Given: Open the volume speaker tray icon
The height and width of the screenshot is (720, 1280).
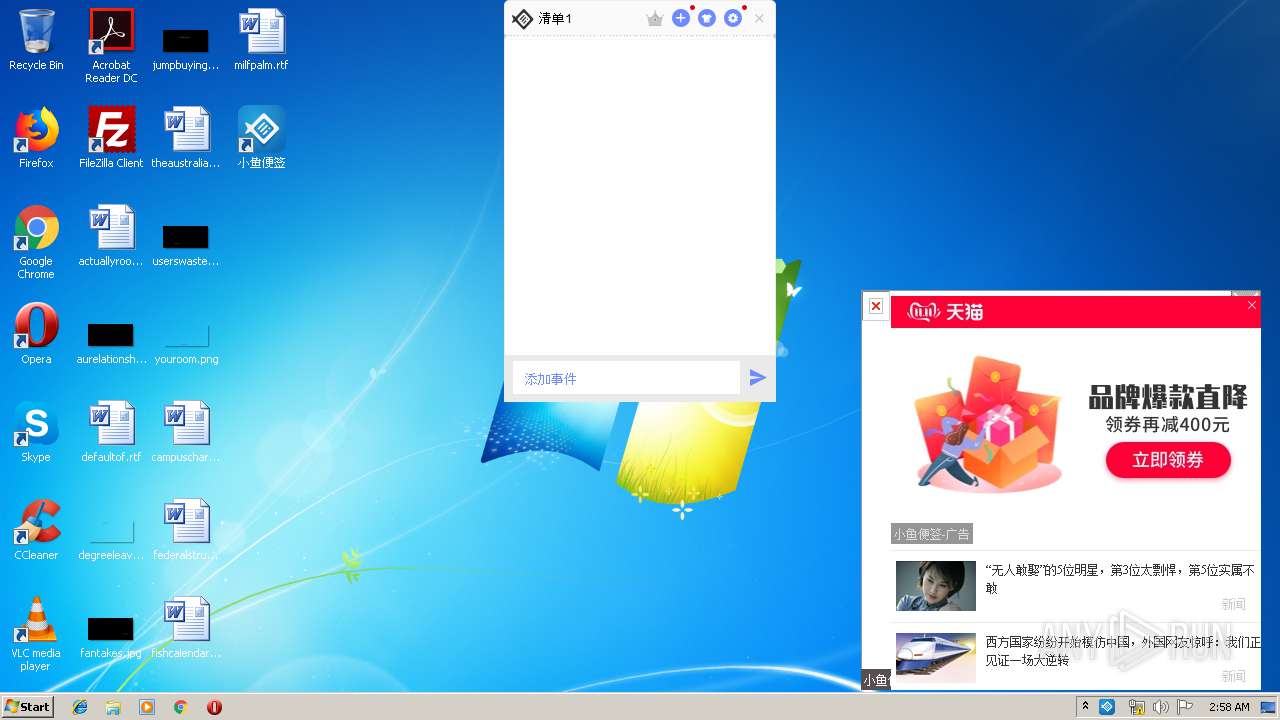Looking at the screenshot, I should pyautogui.click(x=1160, y=707).
